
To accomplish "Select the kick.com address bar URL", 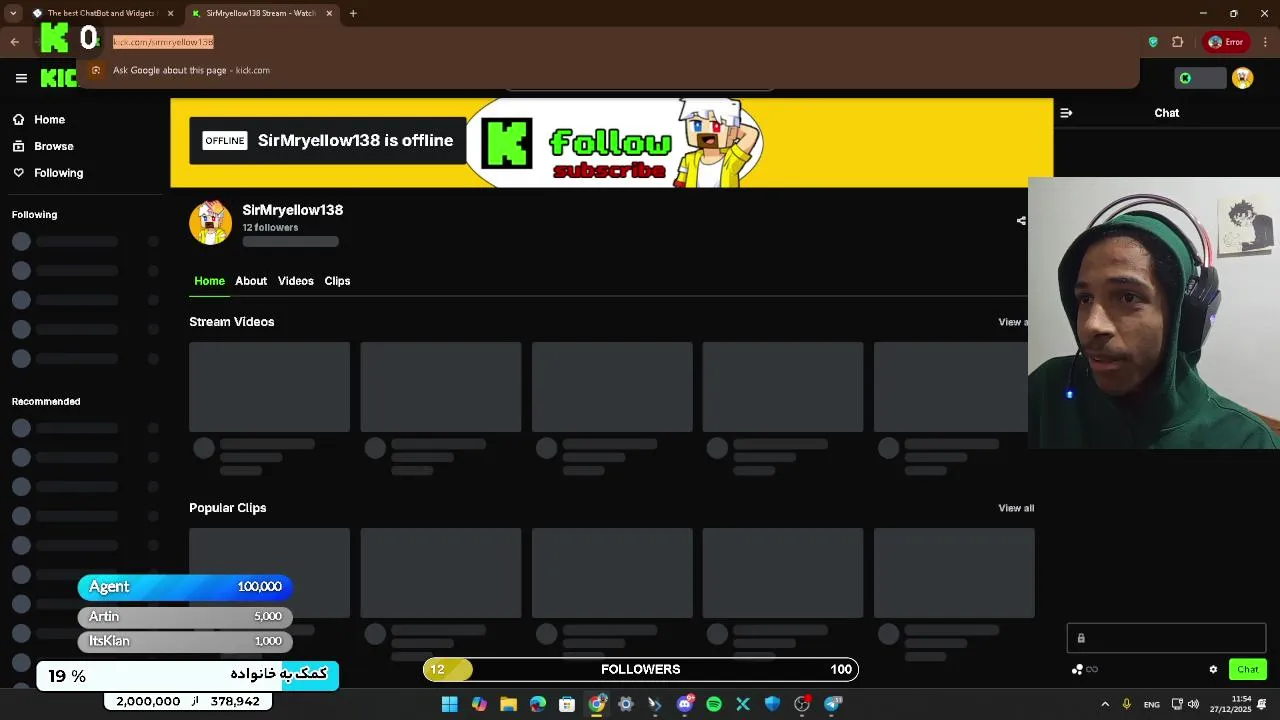I will point(163,42).
